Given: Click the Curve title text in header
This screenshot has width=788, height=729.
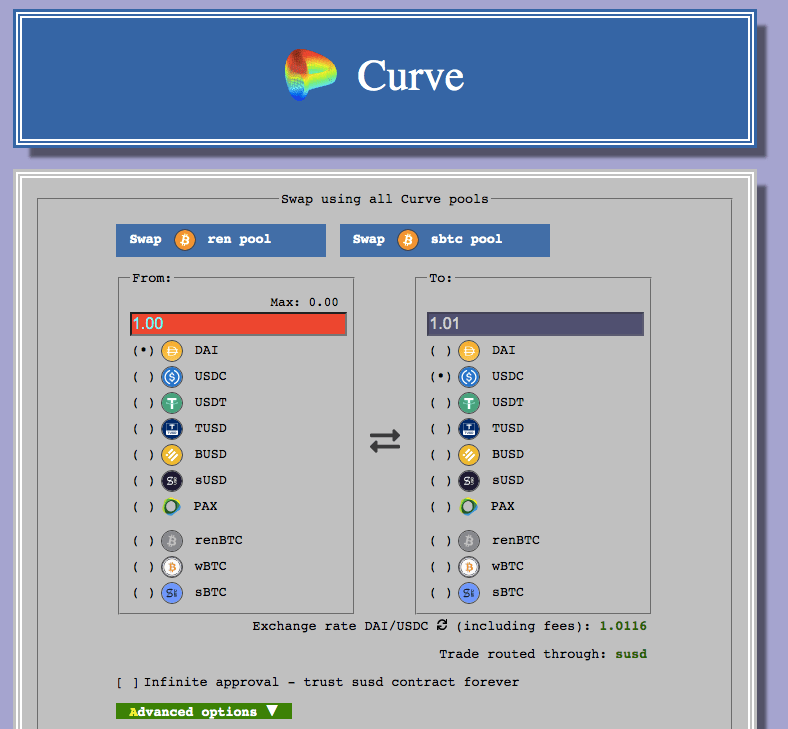Looking at the screenshot, I should pyautogui.click(x=410, y=76).
